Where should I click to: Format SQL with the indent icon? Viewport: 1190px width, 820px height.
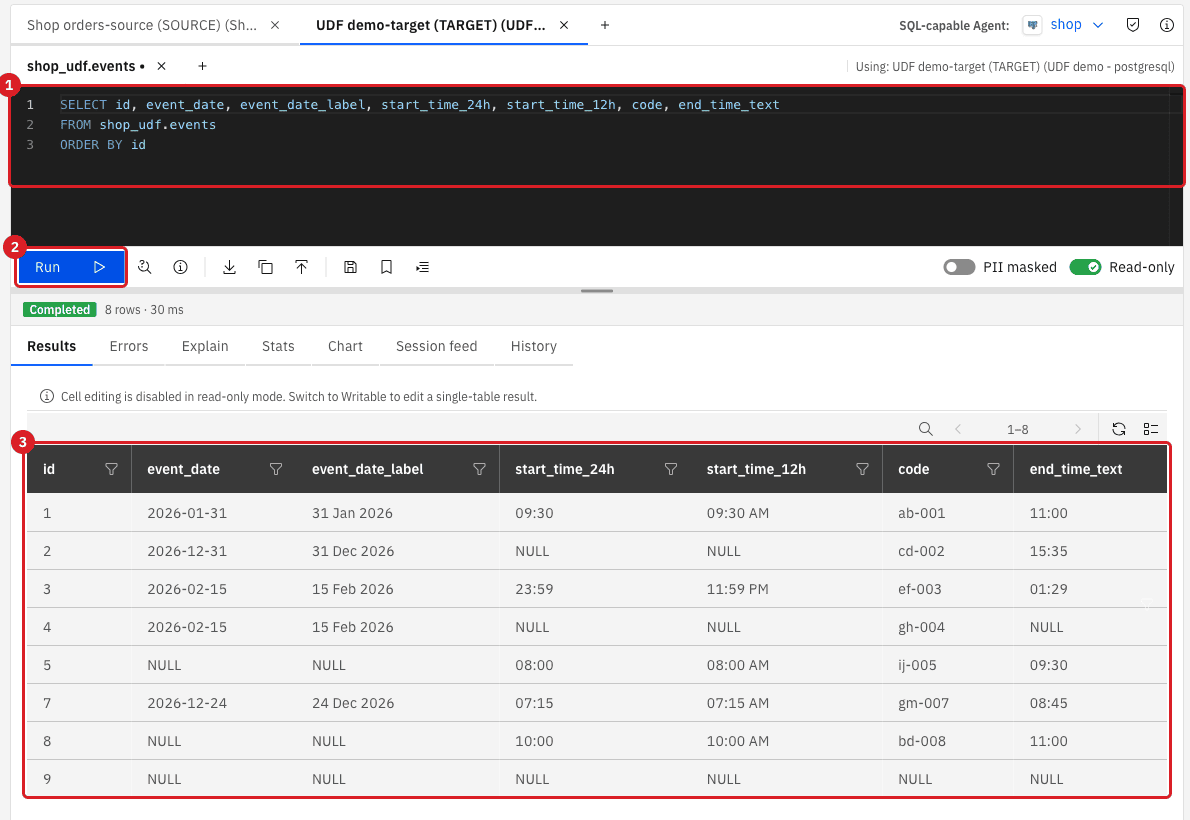(x=423, y=267)
